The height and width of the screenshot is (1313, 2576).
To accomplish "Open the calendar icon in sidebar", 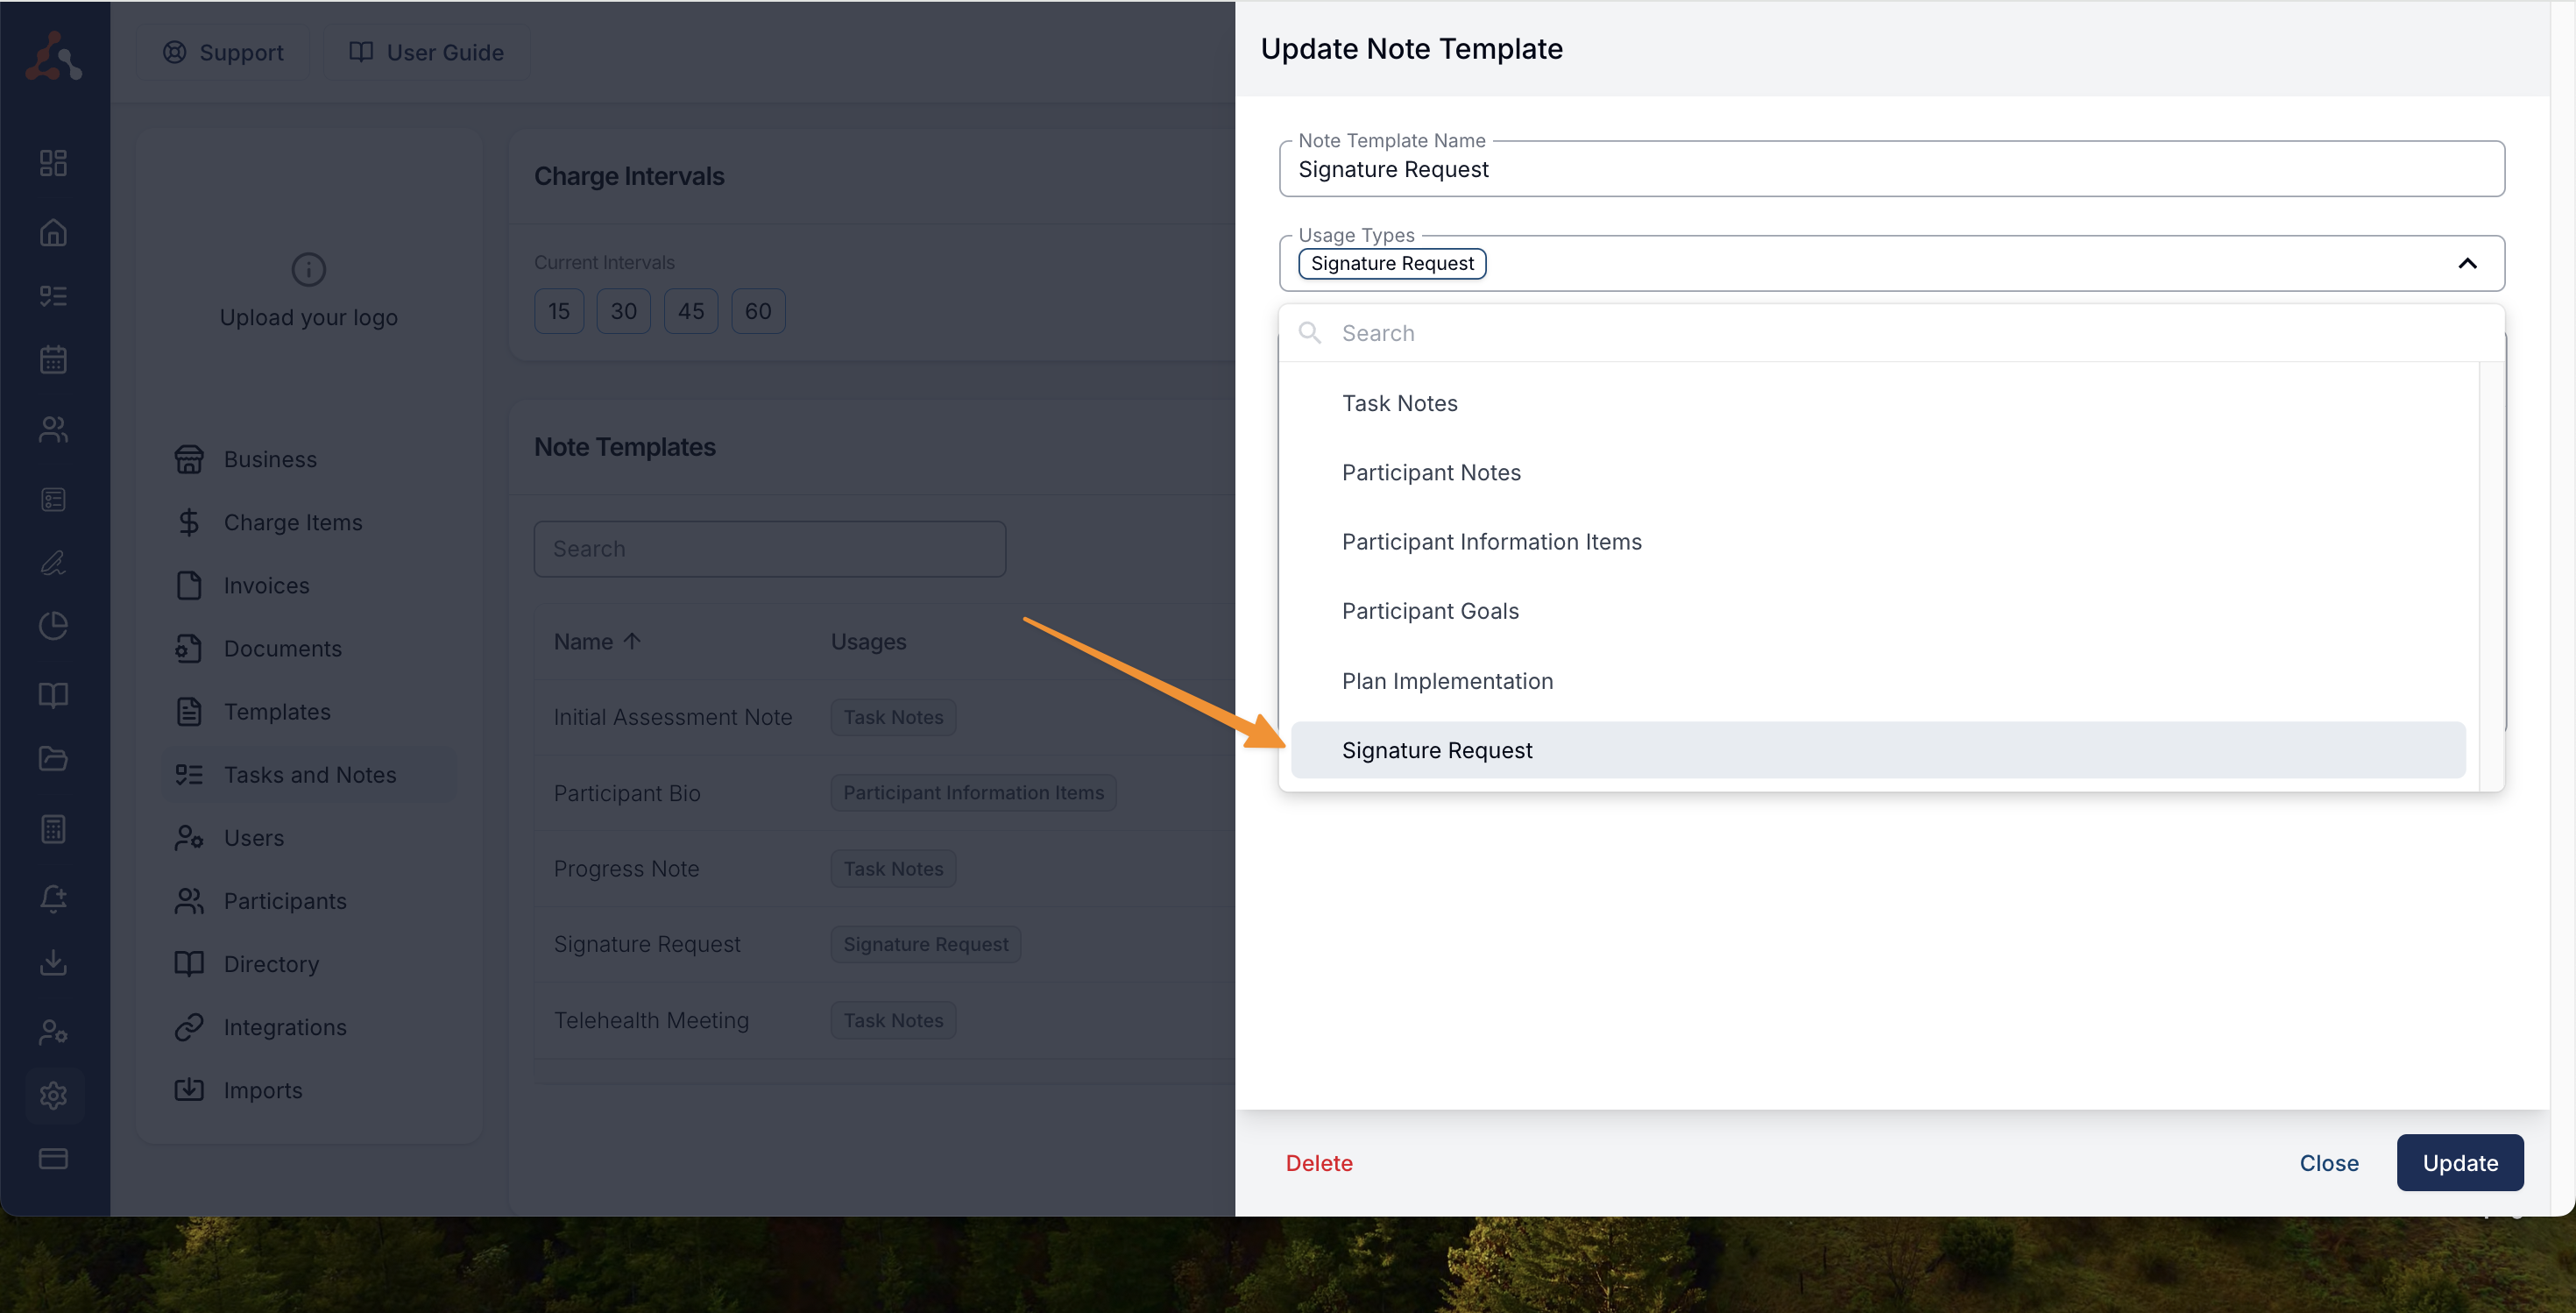I will (x=53, y=360).
